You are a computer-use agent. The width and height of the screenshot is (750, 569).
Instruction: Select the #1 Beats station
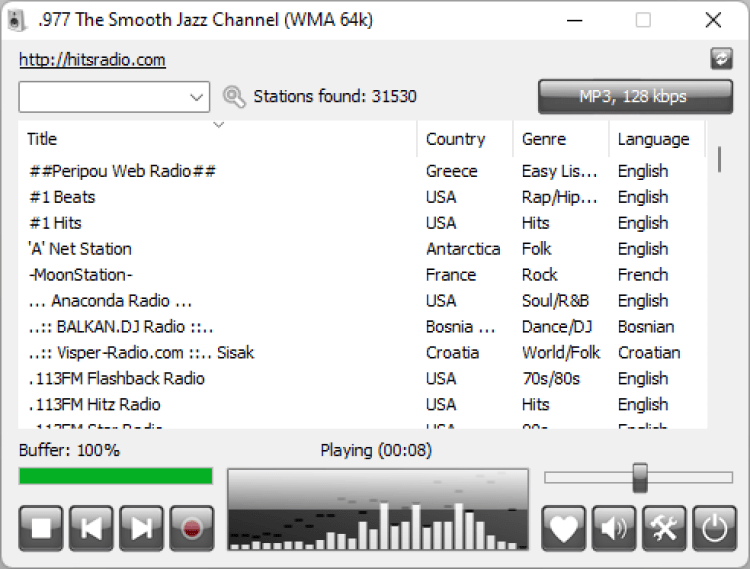(x=363, y=197)
